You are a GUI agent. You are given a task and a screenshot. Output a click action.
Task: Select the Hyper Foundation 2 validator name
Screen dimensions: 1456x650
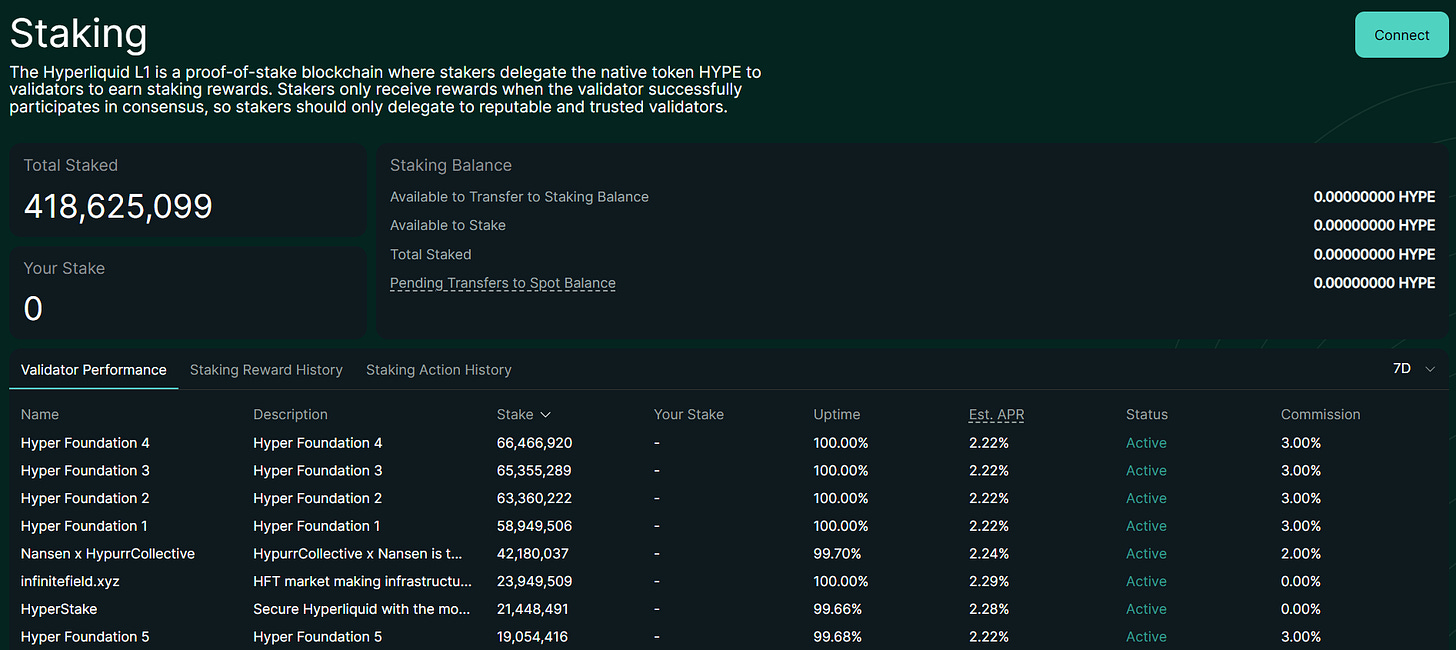pyautogui.click(x=85, y=498)
